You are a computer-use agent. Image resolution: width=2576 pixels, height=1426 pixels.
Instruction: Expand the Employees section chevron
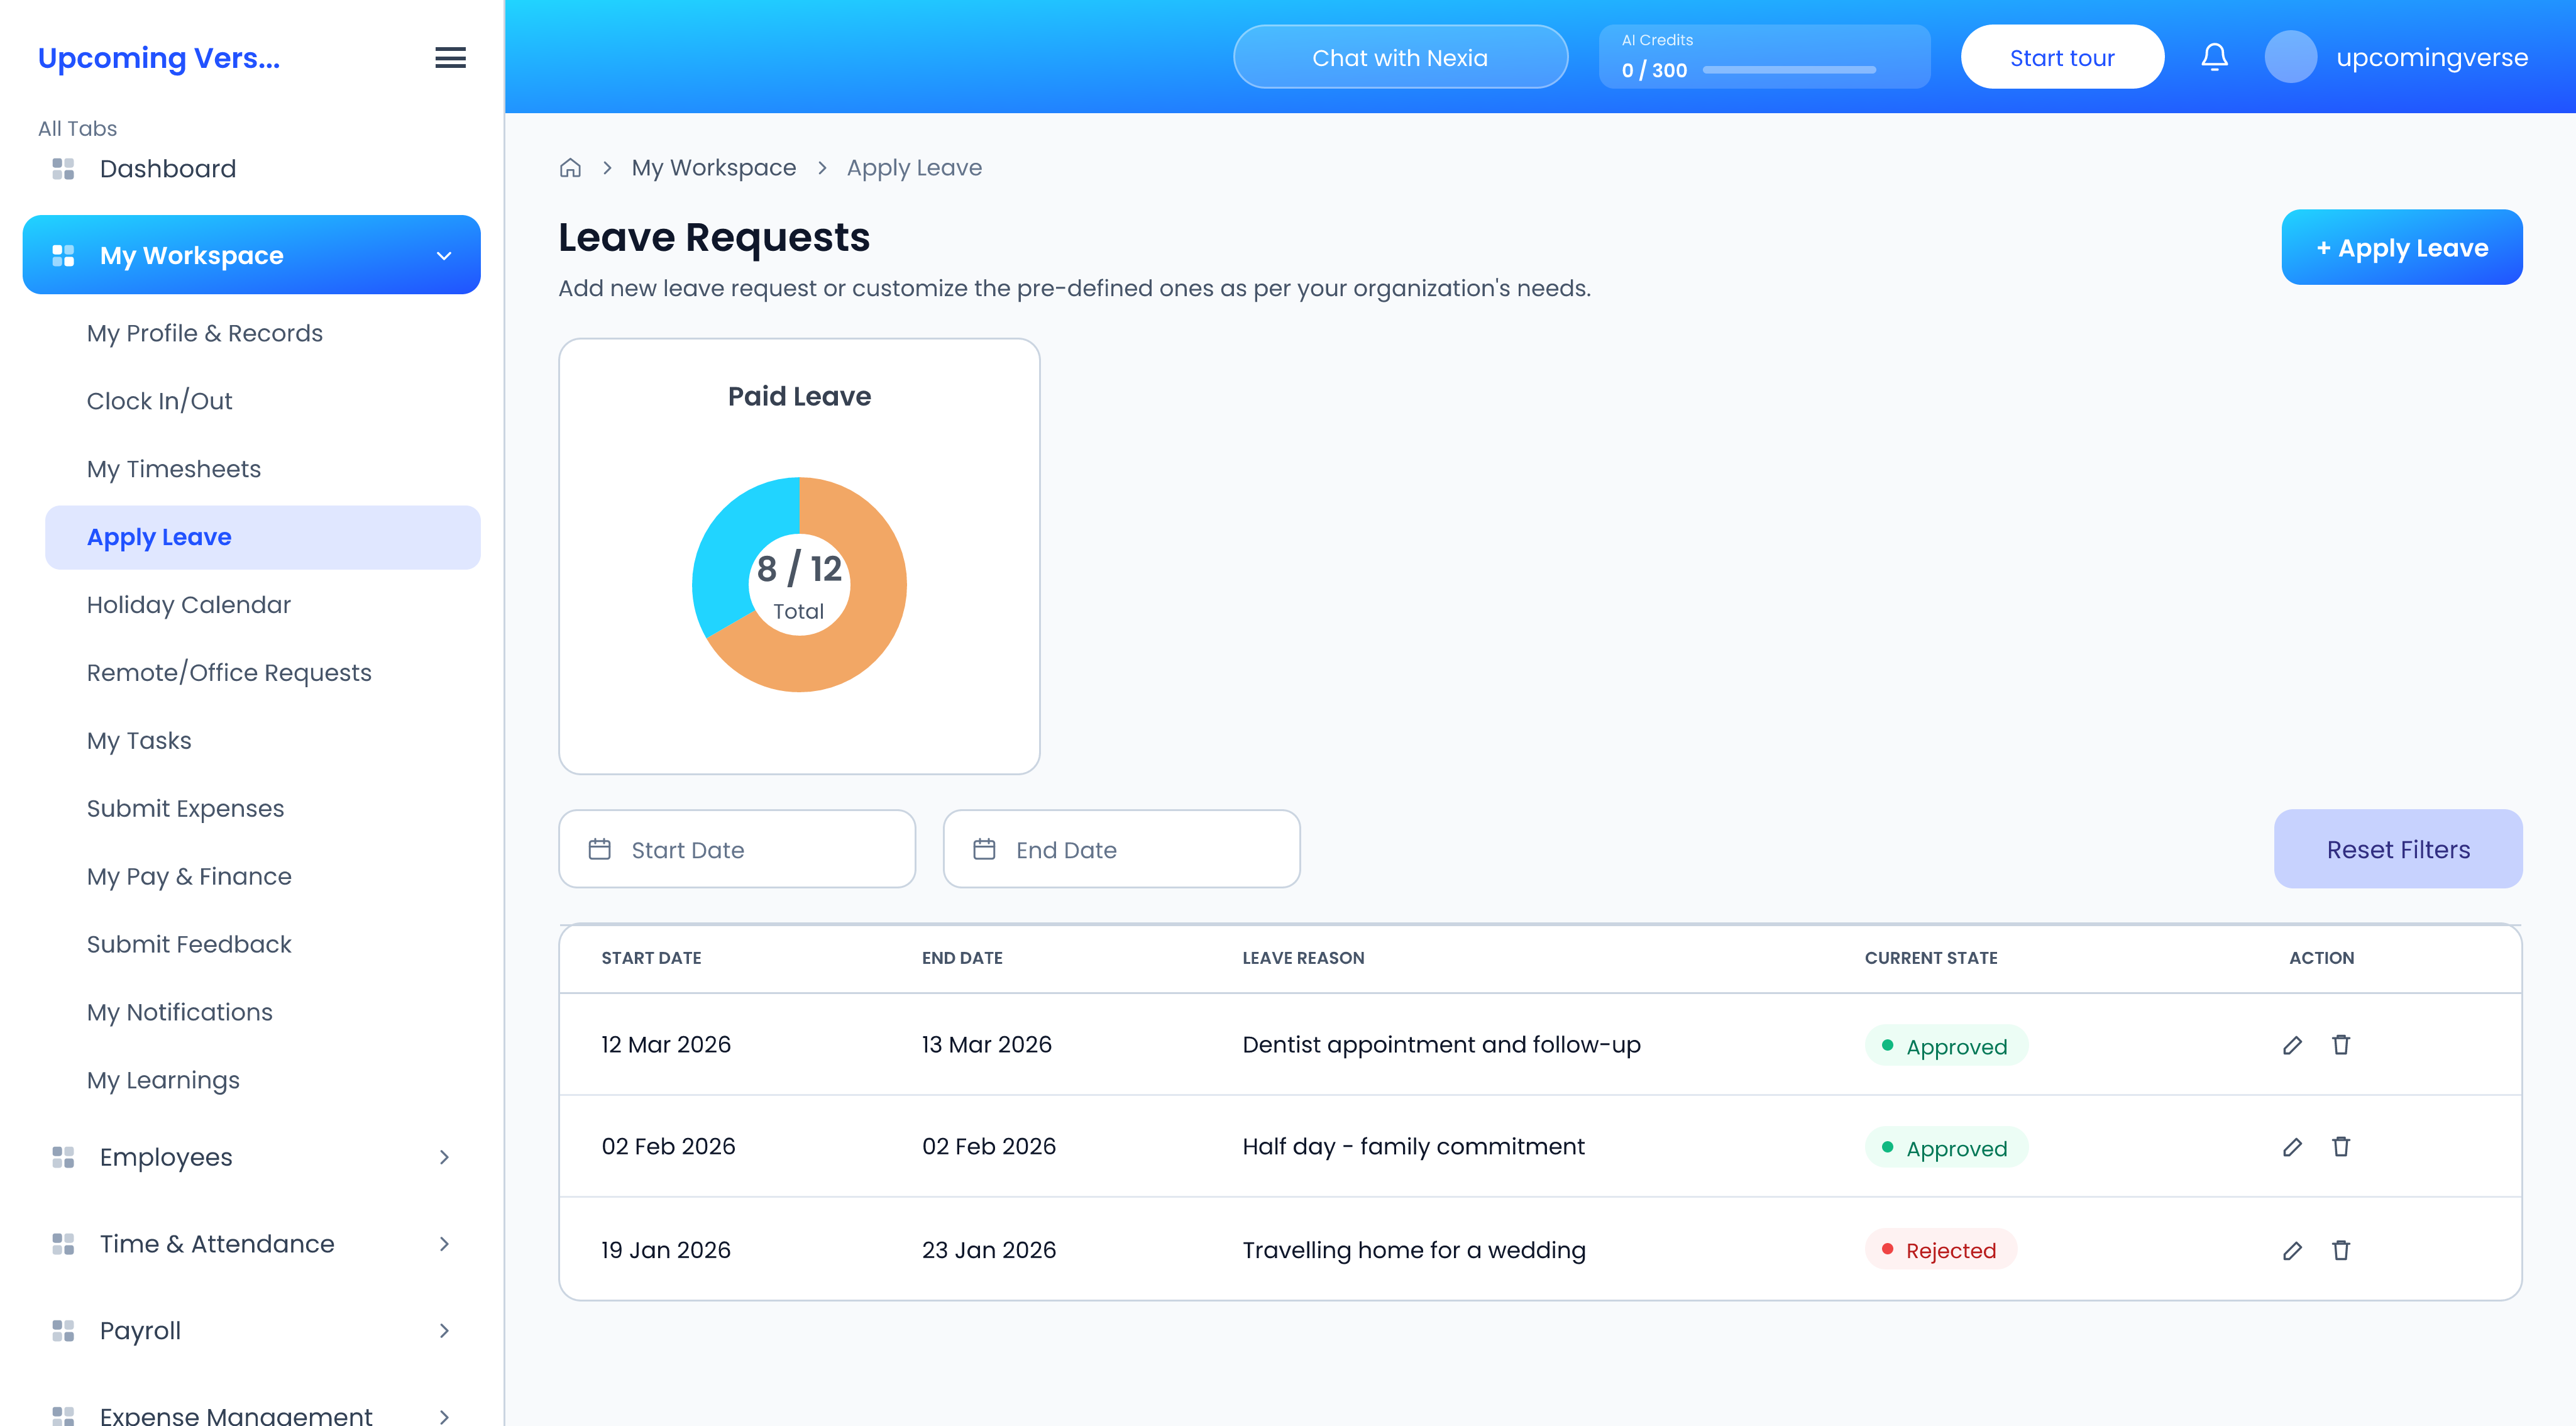coord(444,1158)
